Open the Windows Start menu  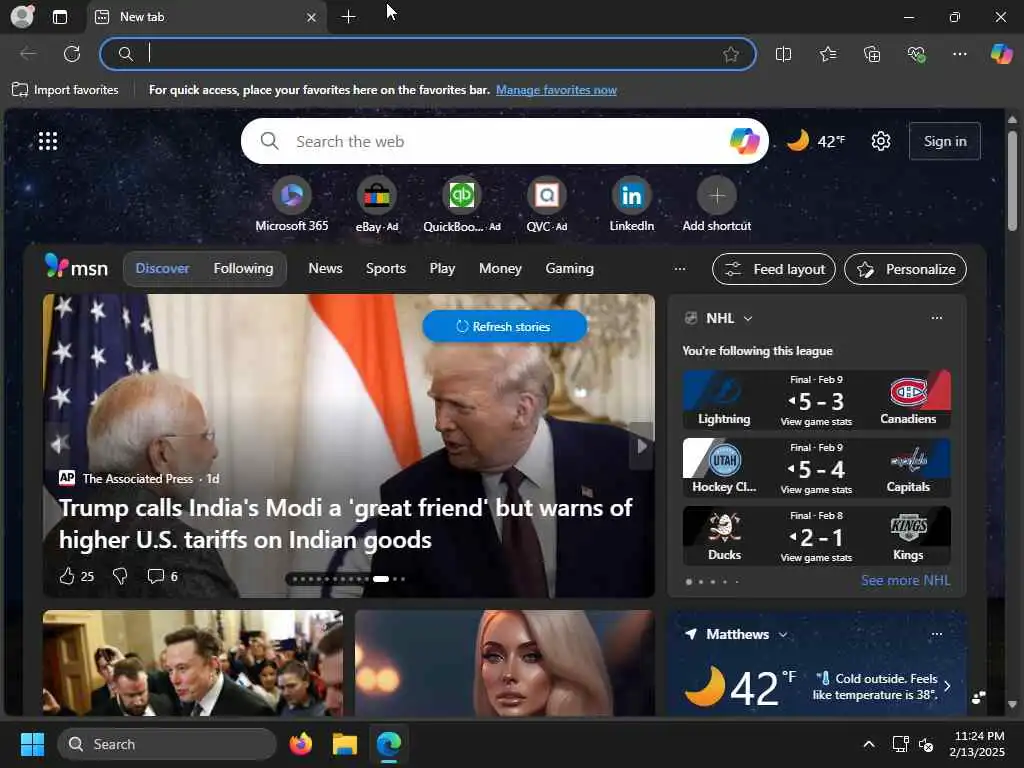pyautogui.click(x=32, y=744)
